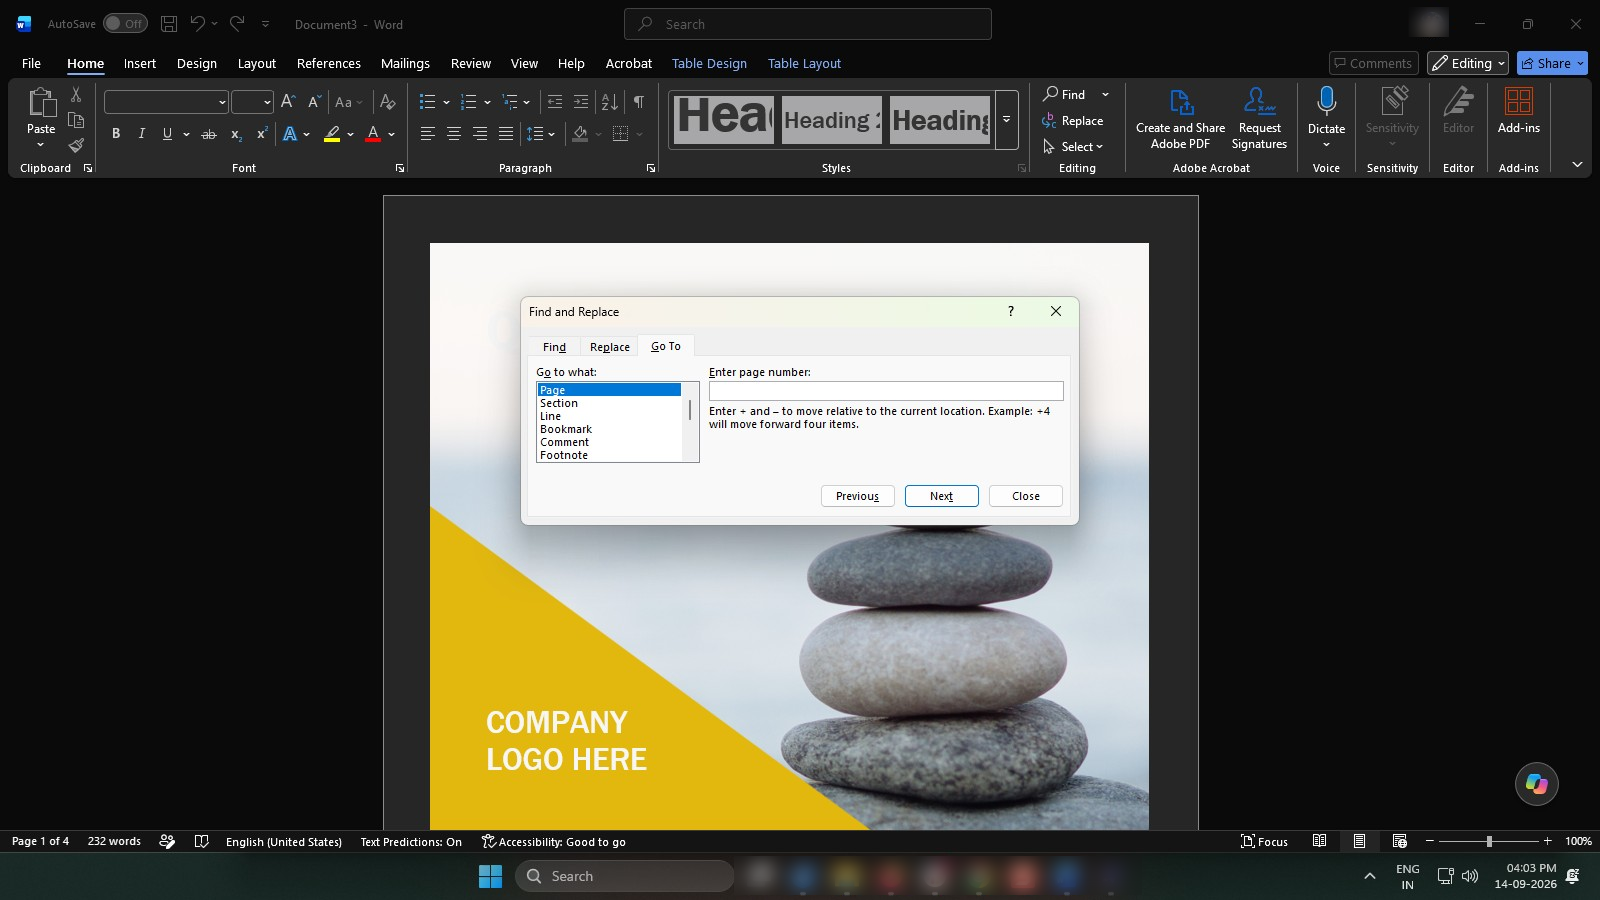Adjust the zoom slider
Viewport: 1600px width, 900px height.
(1489, 841)
